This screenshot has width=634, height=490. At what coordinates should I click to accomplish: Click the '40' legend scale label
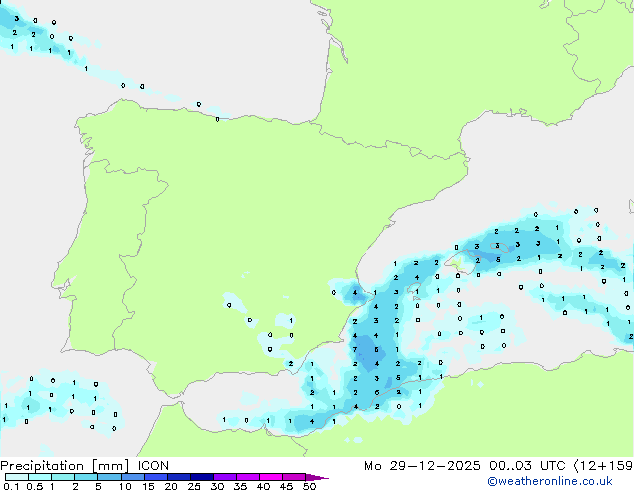[x=263, y=486]
